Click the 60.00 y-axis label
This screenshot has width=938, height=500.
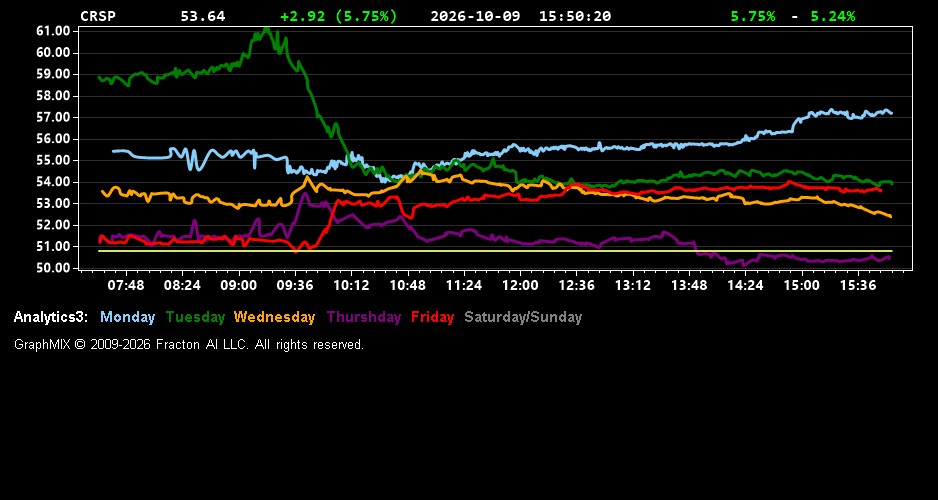pos(54,53)
